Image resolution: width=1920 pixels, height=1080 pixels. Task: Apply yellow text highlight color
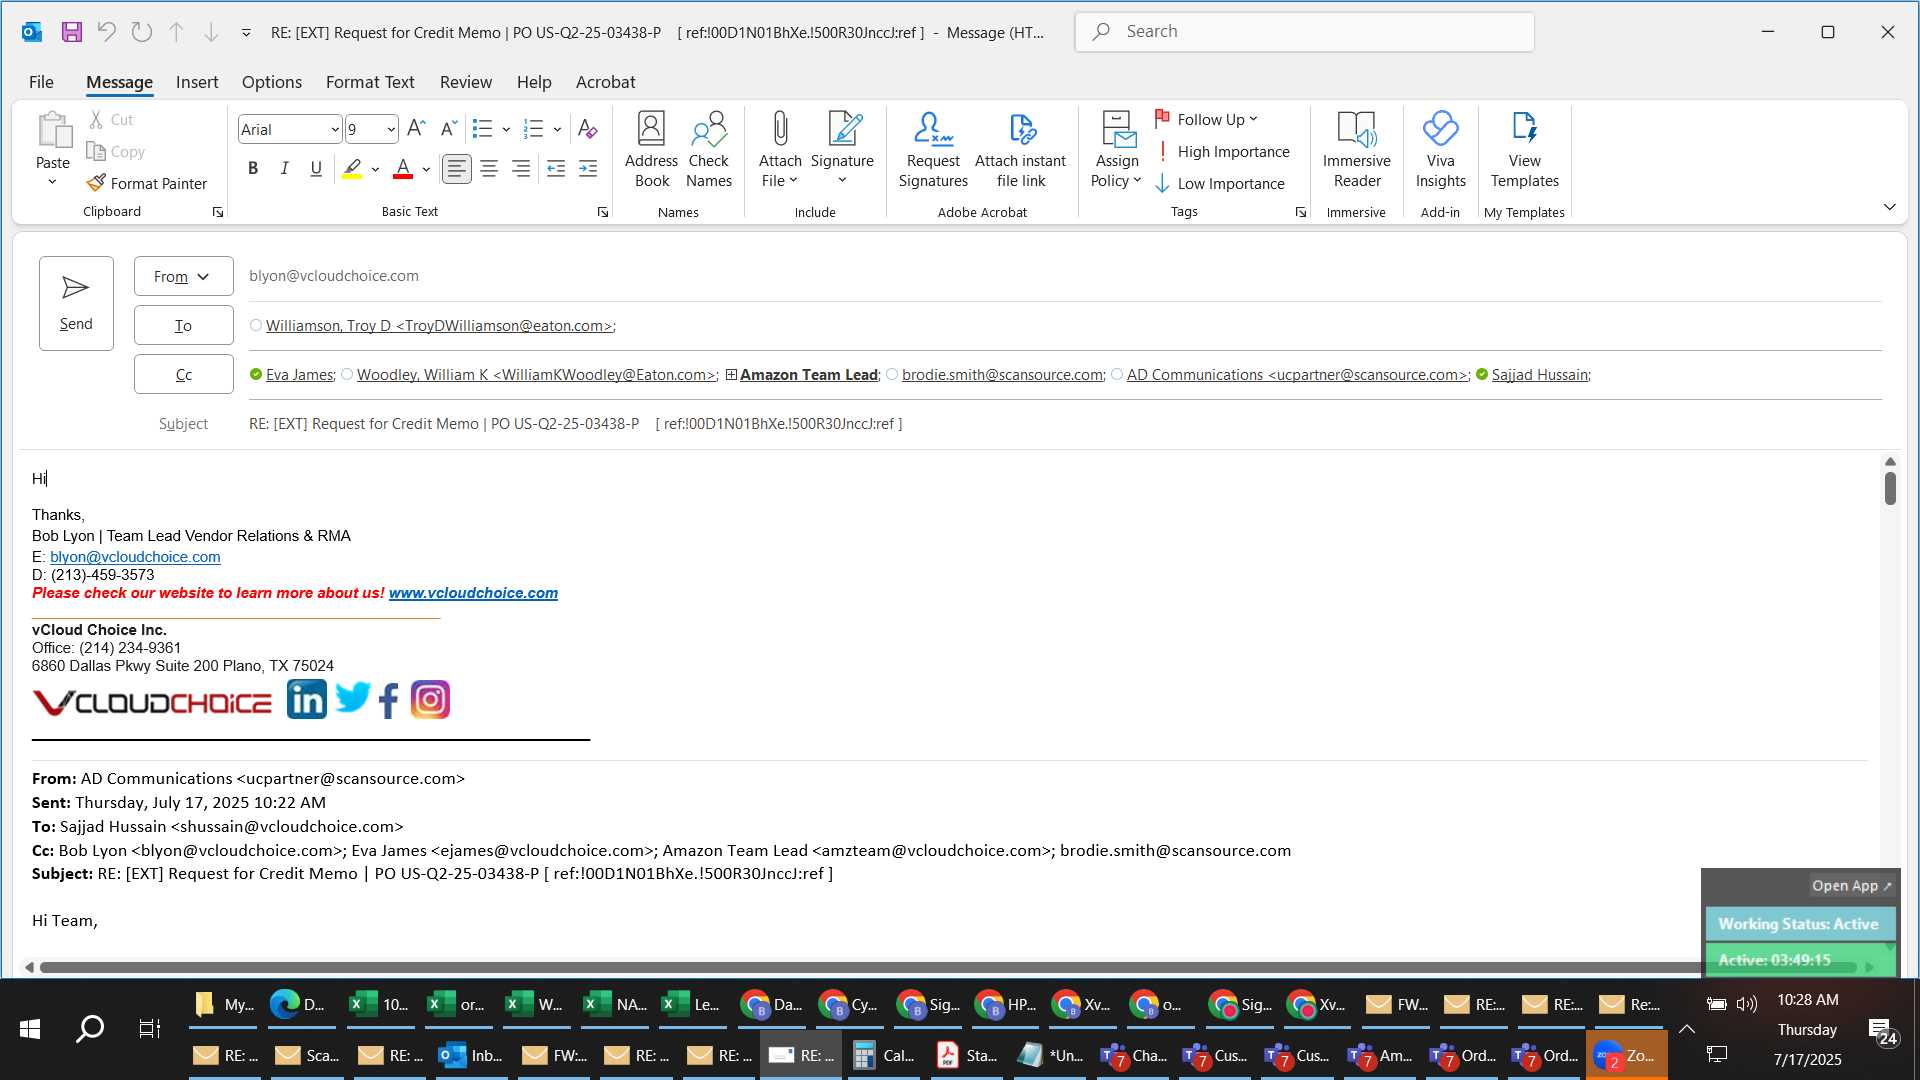352,169
